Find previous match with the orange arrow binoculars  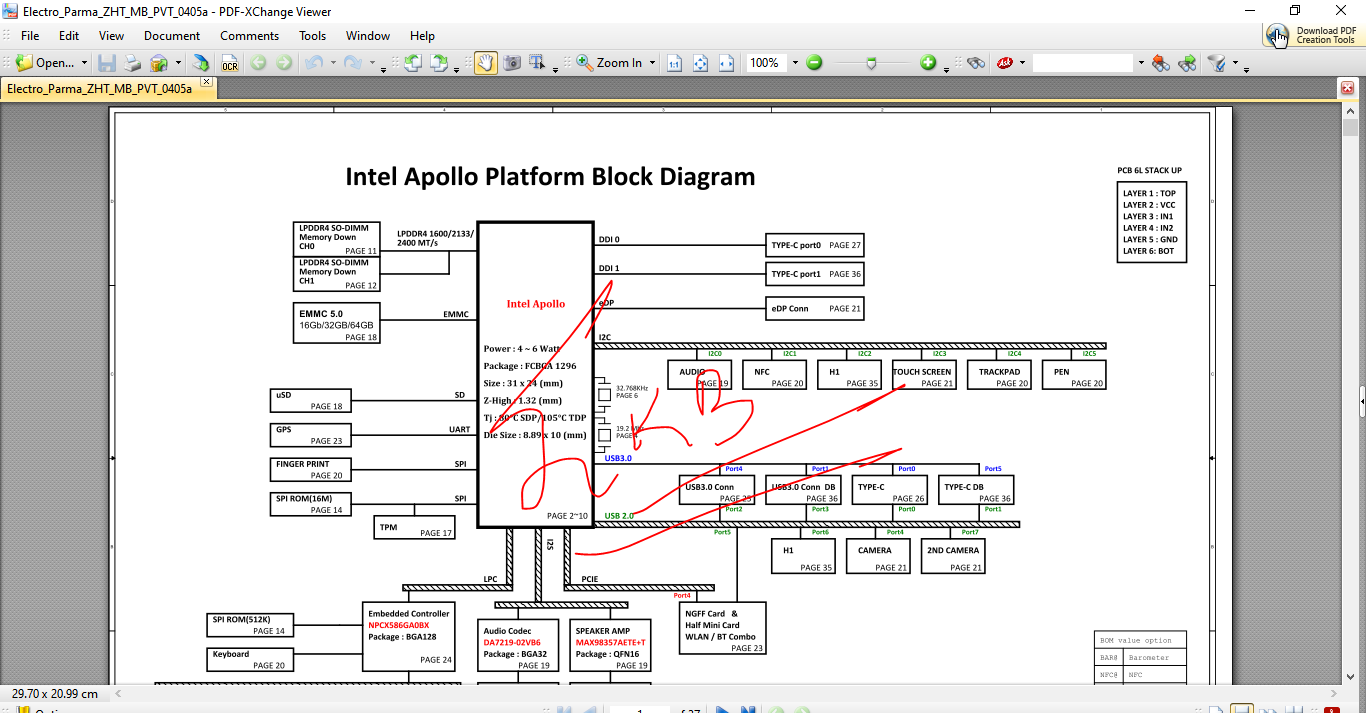pyautogui.click(x=1160, y=62)
